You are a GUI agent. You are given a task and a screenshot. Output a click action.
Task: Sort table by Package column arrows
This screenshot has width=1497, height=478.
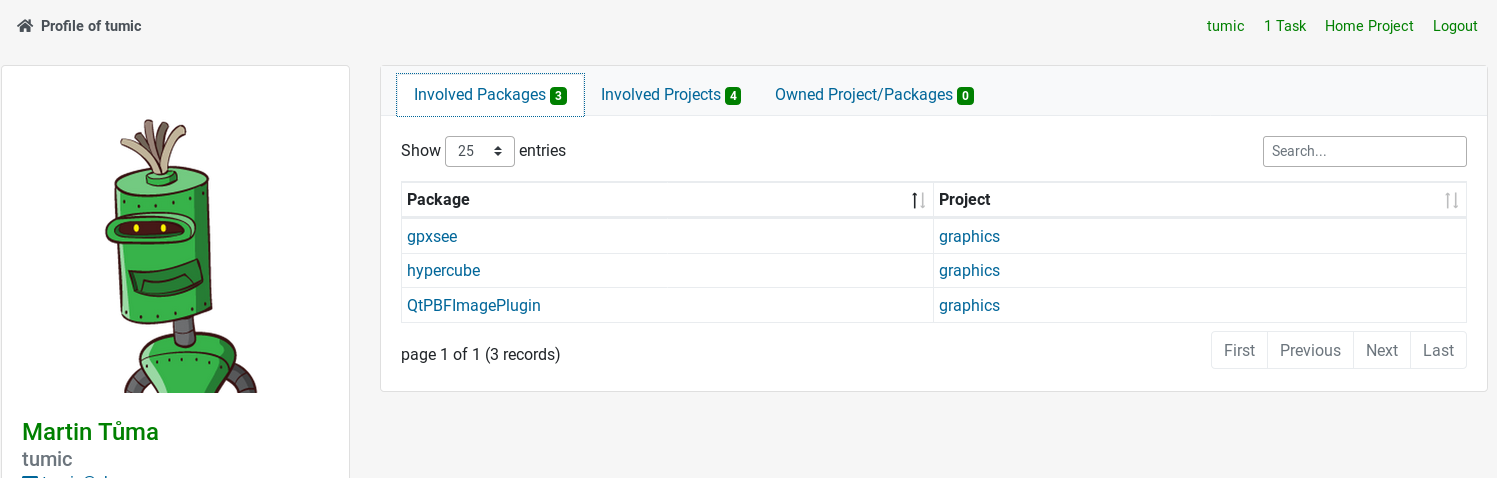[919, 200]
